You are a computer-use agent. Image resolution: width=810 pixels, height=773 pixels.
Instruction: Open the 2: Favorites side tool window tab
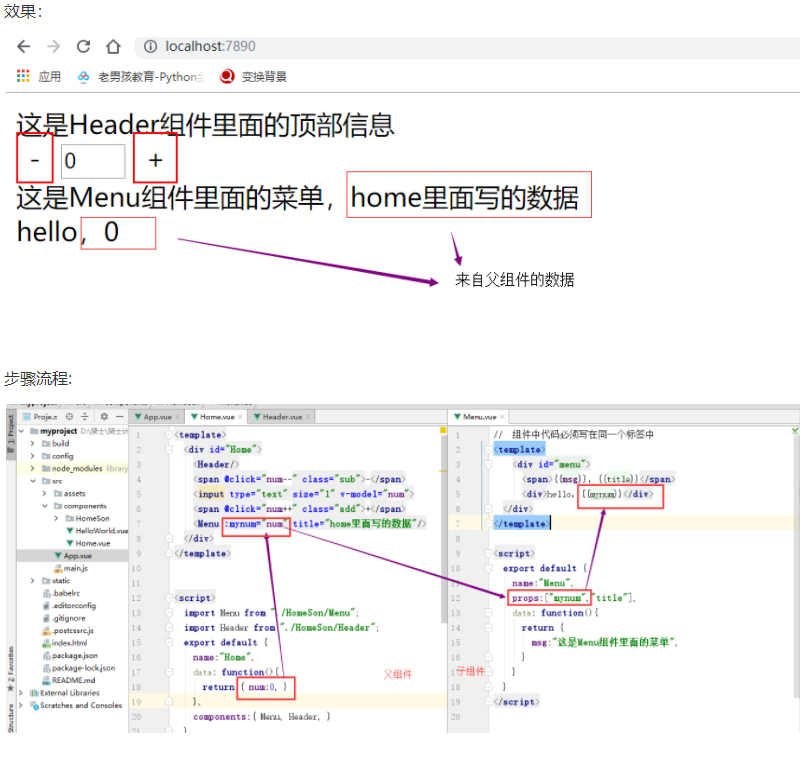pos(10,669)
